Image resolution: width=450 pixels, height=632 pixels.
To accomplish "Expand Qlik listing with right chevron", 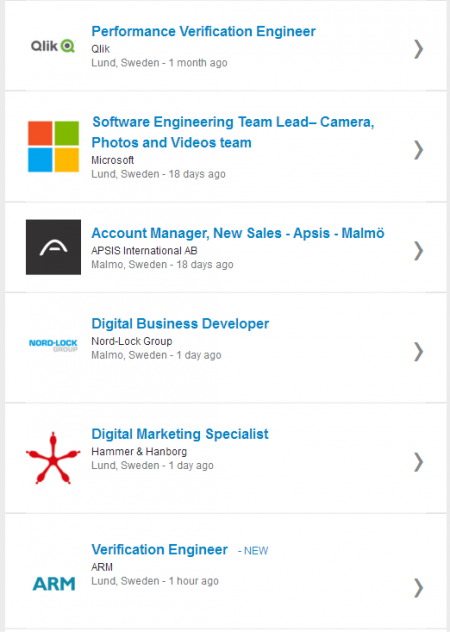I will (419, 49).
